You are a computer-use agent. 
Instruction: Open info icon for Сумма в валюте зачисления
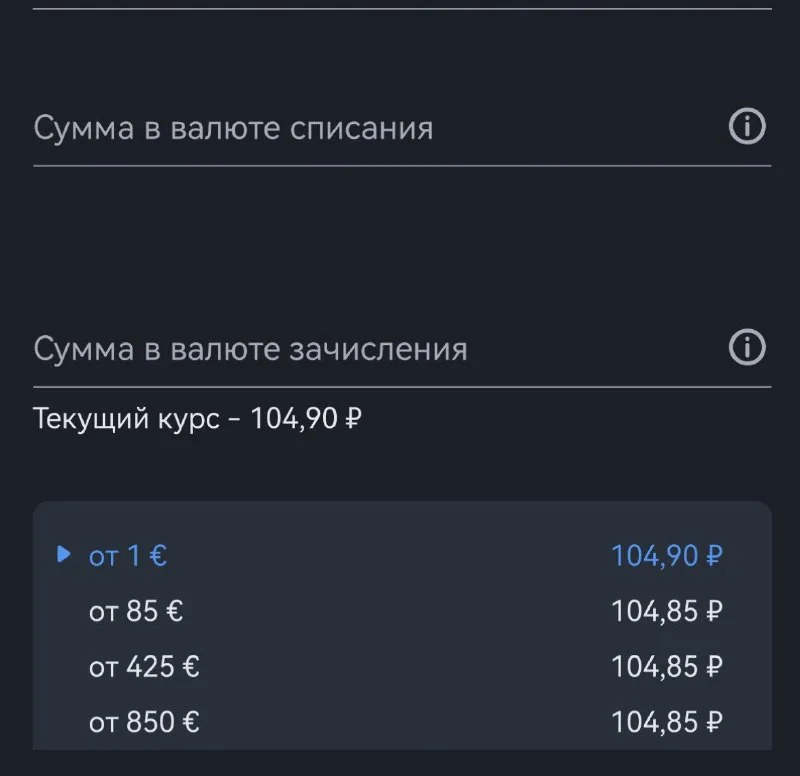click(x=747, y=348)
